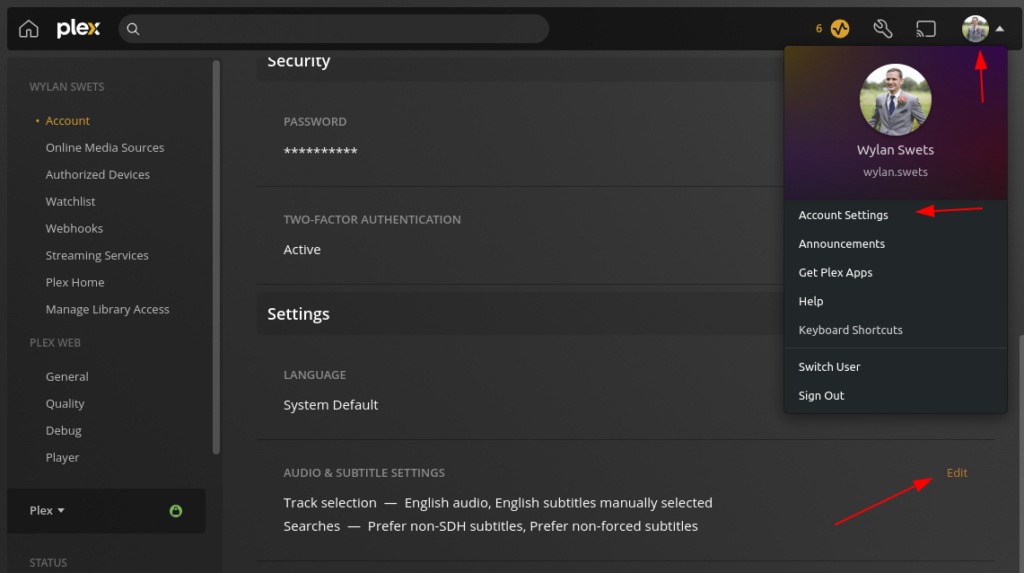Choose Sign Out from user menu
The height and width of the screenshot is (573, 1024).
click(x=821, y=395)
